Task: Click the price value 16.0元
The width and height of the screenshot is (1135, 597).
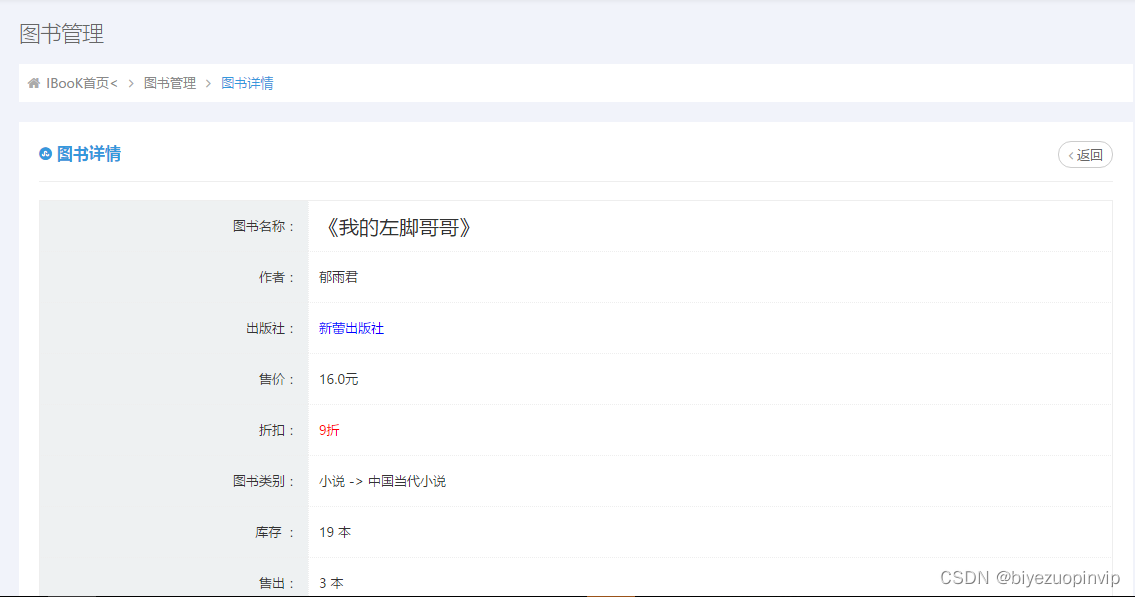Action: coord(339,379)
